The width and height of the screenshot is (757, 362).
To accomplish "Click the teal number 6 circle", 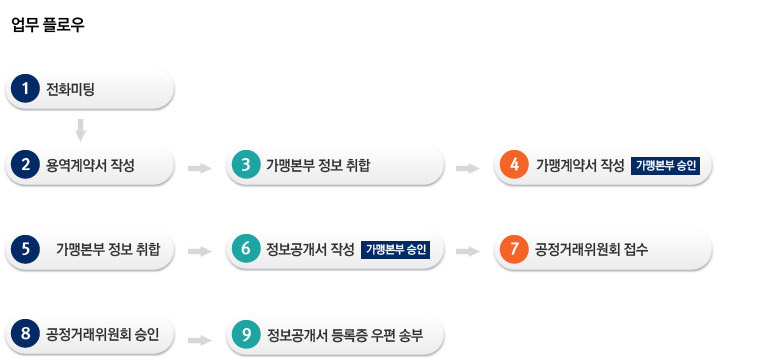I will coord(246,250).
